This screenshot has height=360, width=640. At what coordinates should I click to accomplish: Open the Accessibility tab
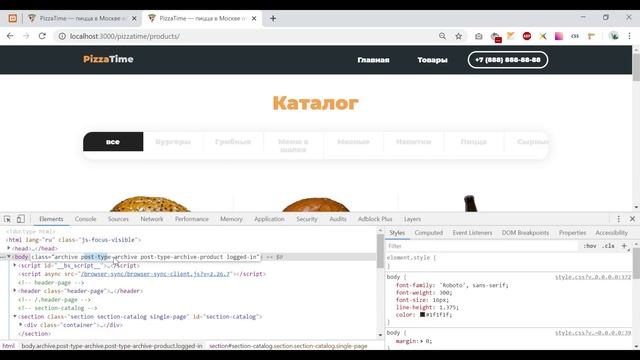point(611,233)
